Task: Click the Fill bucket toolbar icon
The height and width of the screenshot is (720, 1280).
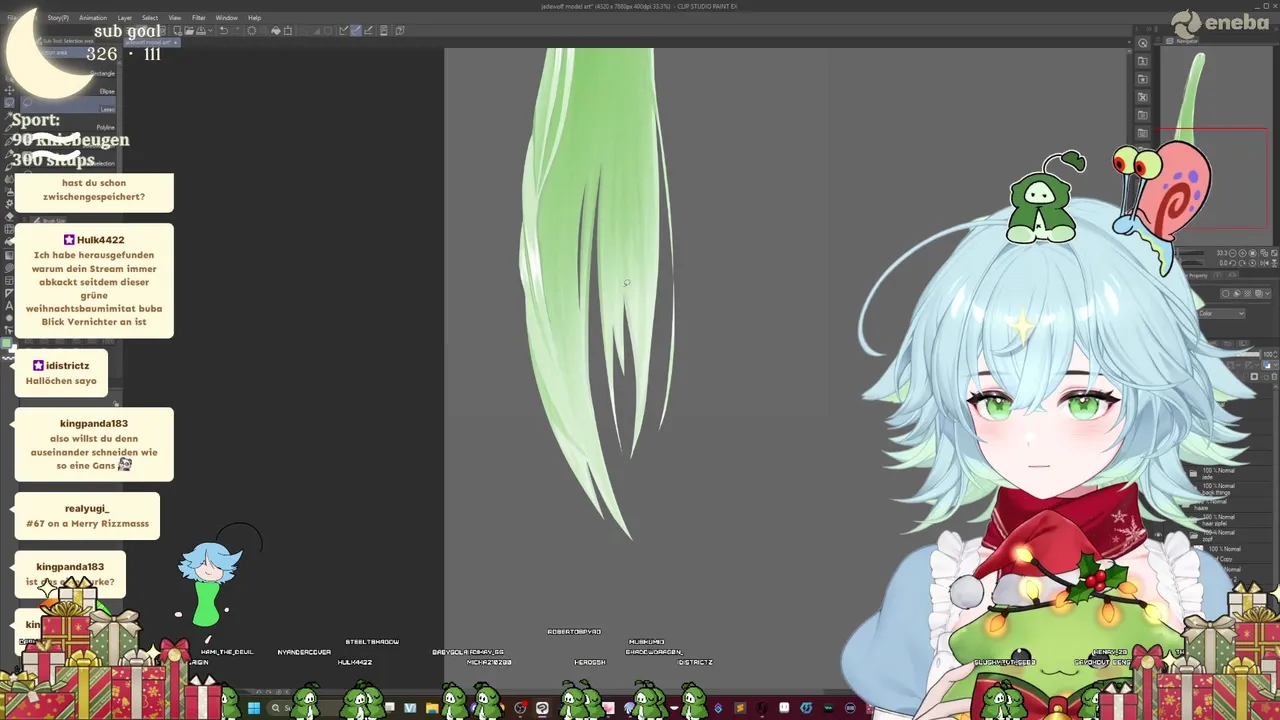Action: pos(276,30)
